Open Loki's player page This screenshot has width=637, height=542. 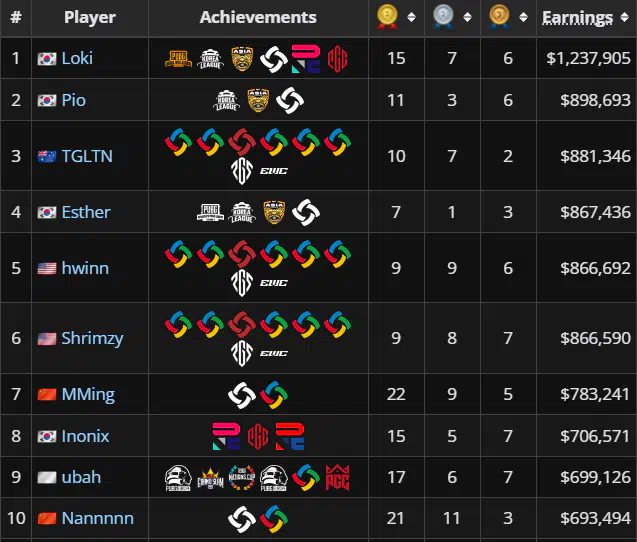coord(77,58)
